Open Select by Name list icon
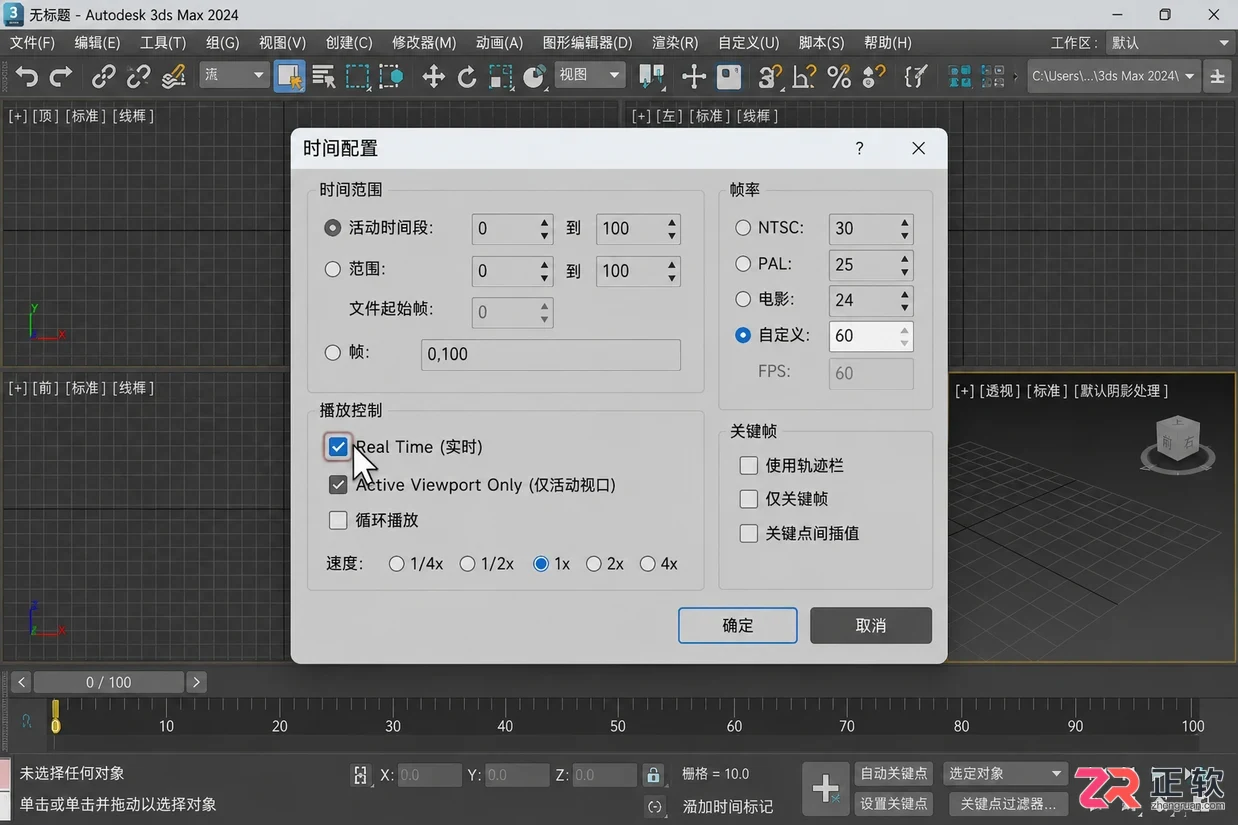The image size is (1238, 825). (323, 77)
